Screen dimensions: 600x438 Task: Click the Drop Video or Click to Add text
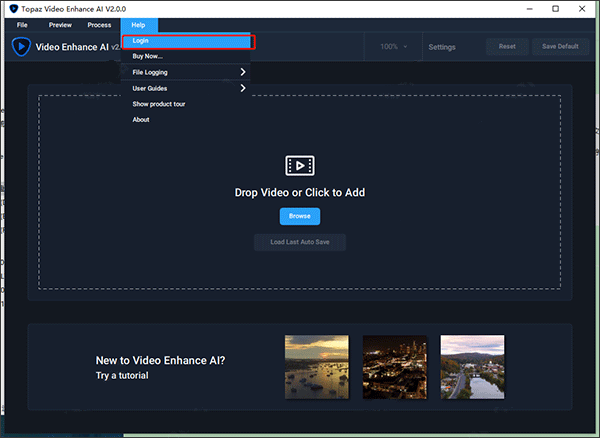tap(300, 192)
